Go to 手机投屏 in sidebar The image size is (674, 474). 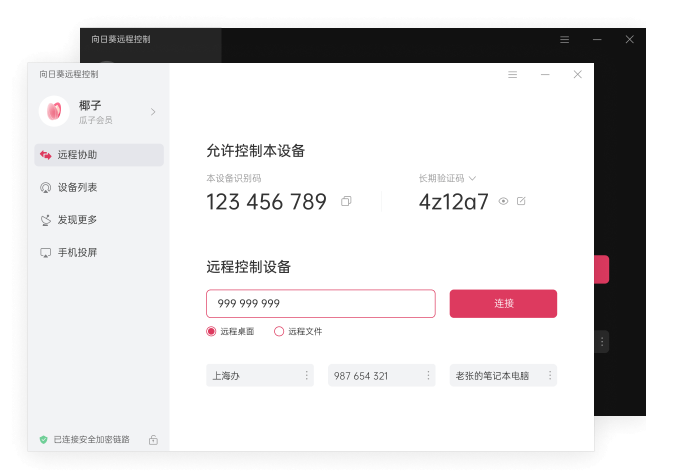coord(98,252)
